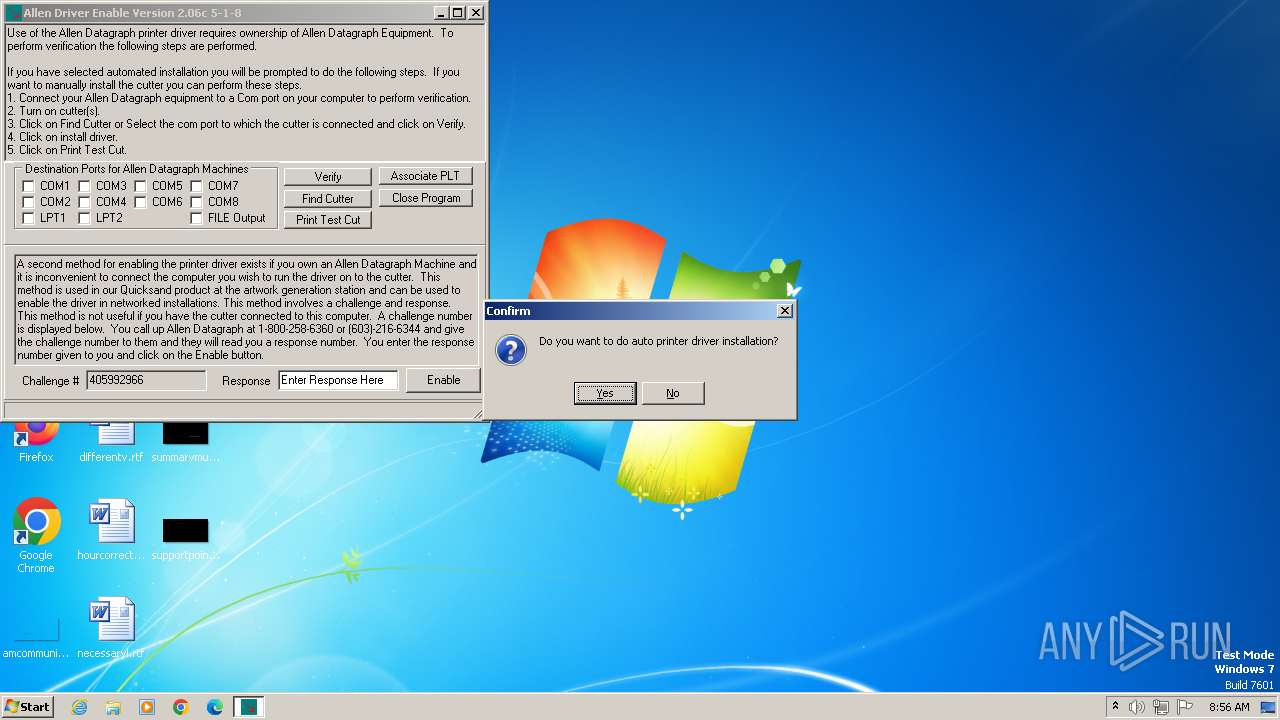Maximize the Allen Driver Enable window
The width and height of the screenshot is (1280, 720).
point(458,13)
